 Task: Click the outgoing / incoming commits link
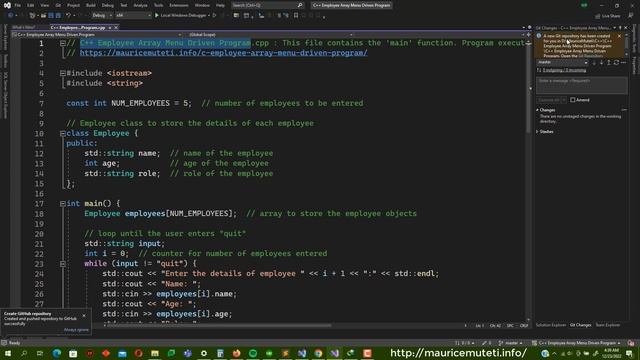[x=564, y=70]
